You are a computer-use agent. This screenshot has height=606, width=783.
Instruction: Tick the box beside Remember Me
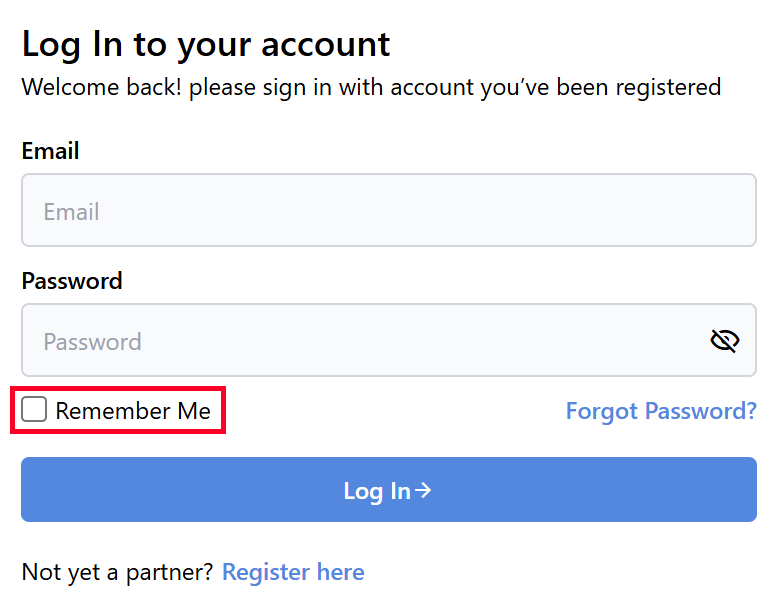(35, 410)
